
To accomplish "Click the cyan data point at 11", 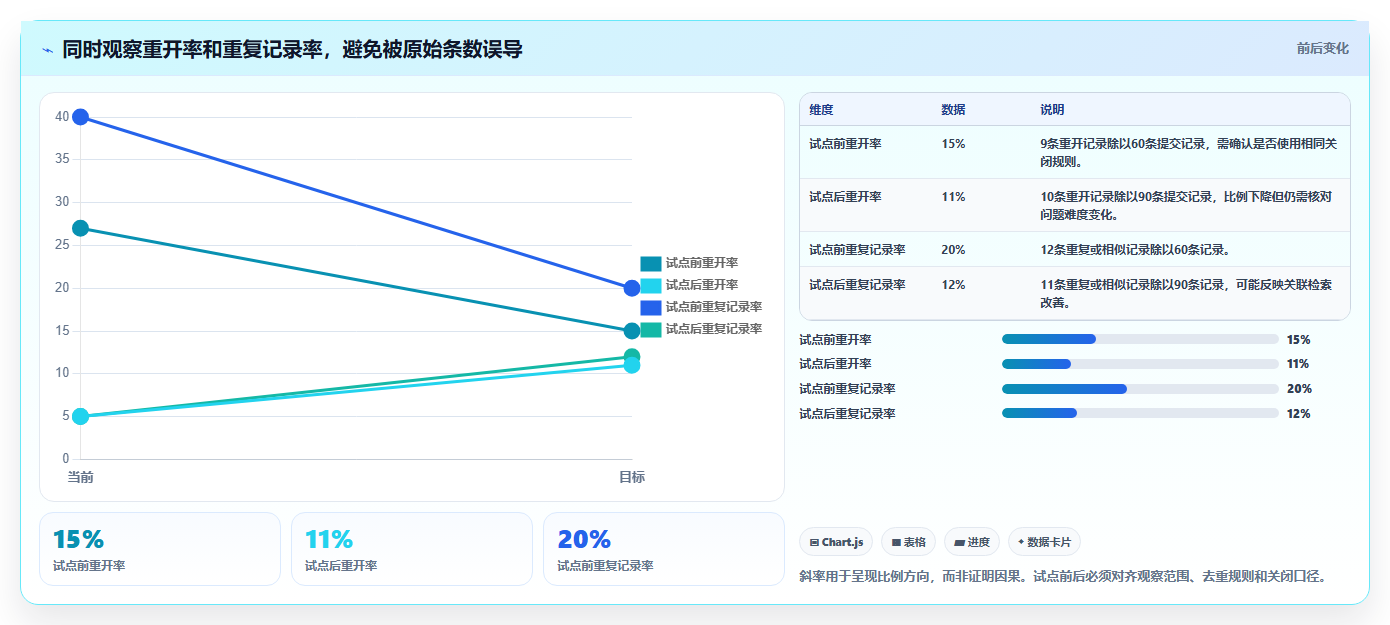I will [x=632, y=365].
